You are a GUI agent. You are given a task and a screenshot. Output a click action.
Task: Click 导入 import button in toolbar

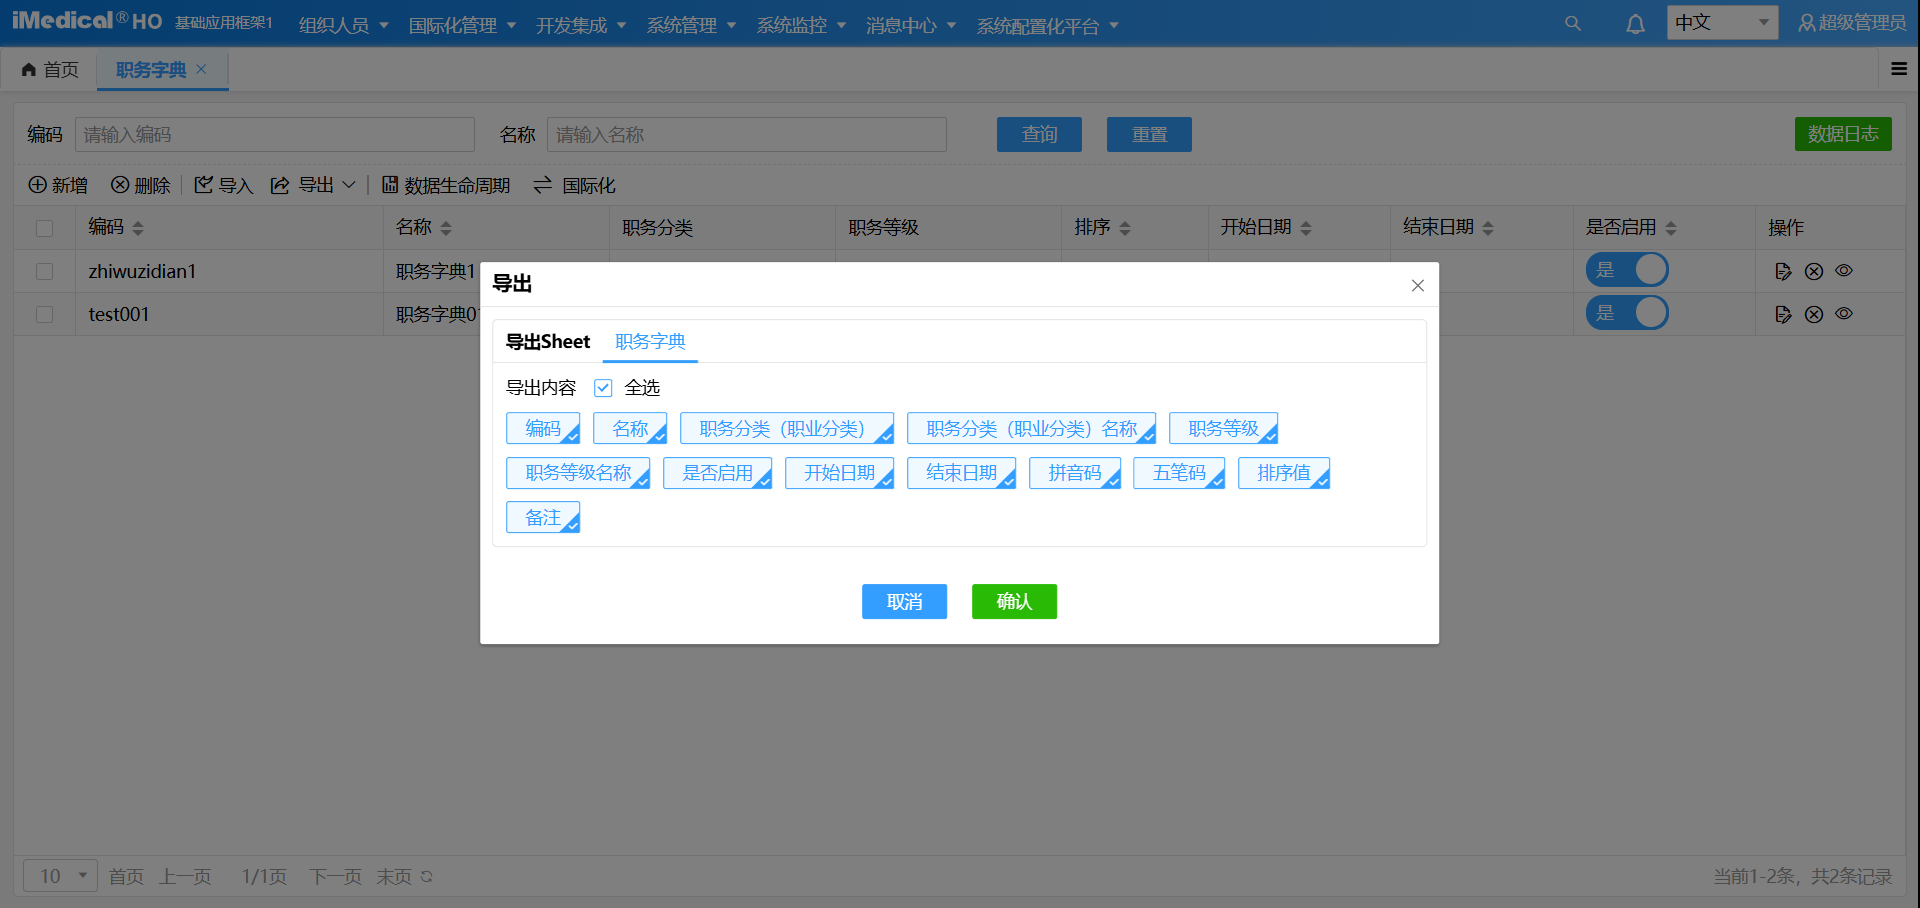pyautogui.click(x=223, y=185)
